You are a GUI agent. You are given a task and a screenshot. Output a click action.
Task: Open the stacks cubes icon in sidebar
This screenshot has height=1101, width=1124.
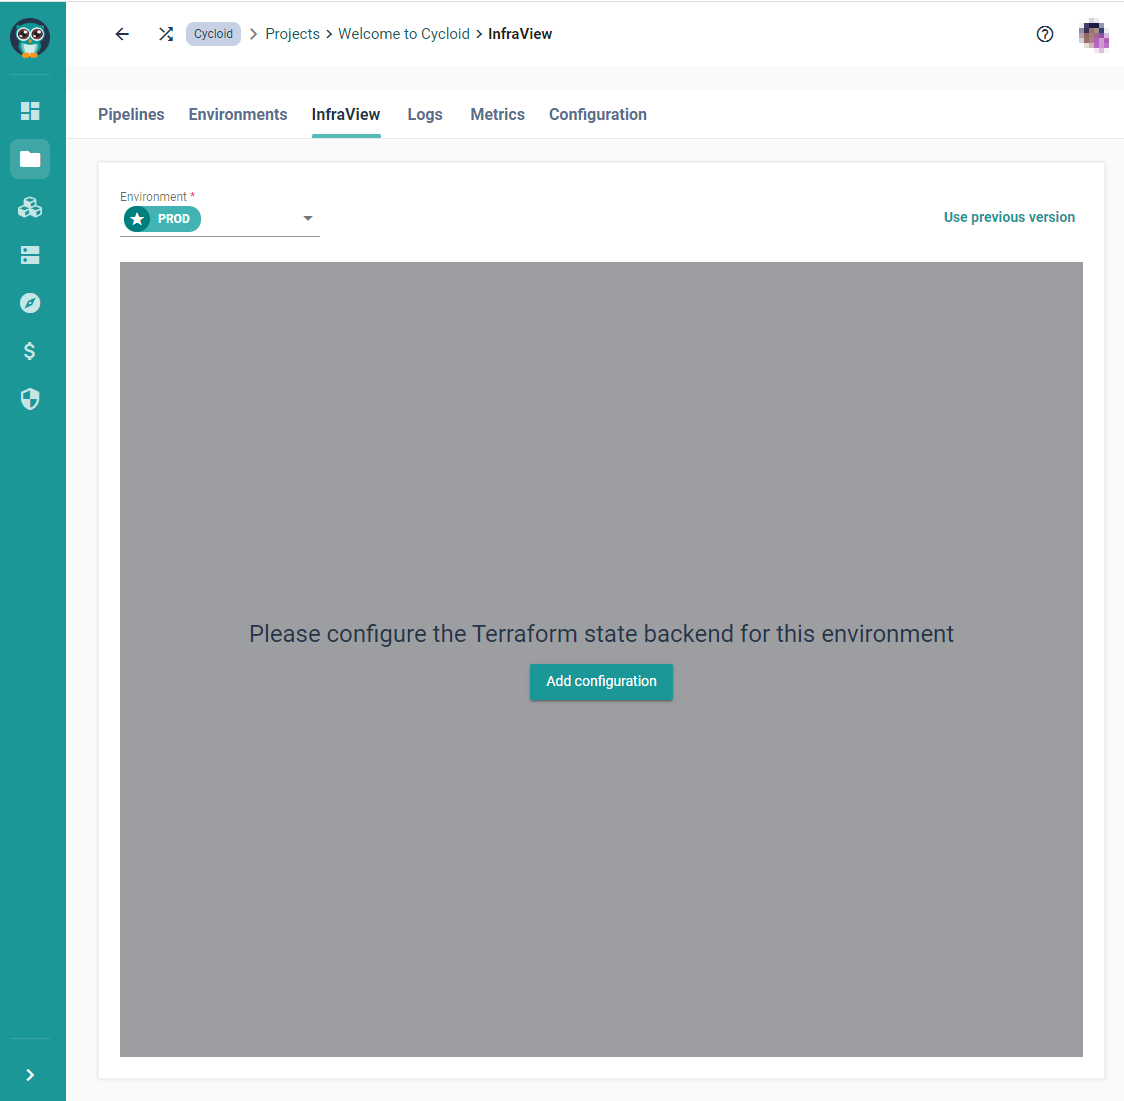tap(30, 207)
